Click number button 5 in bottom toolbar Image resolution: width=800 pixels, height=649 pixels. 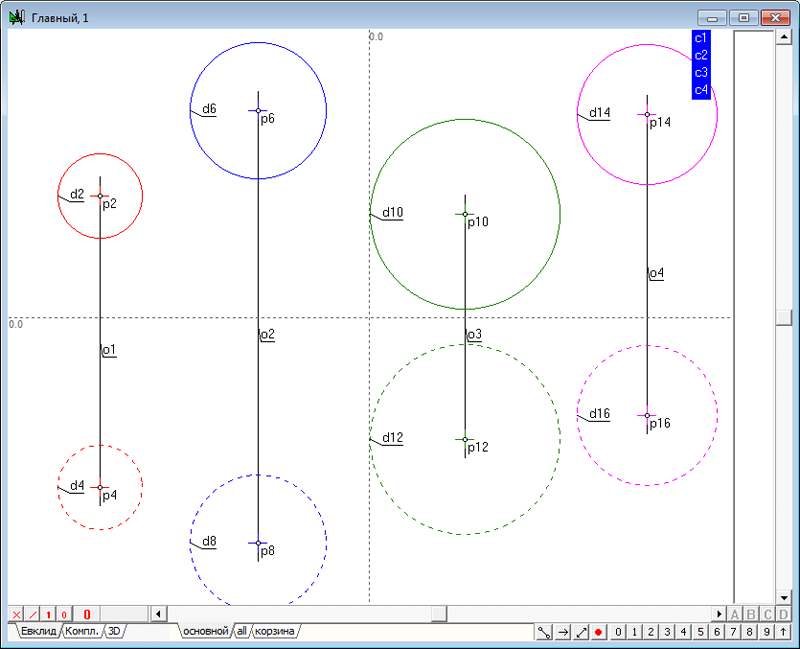[x=701, y=632]
